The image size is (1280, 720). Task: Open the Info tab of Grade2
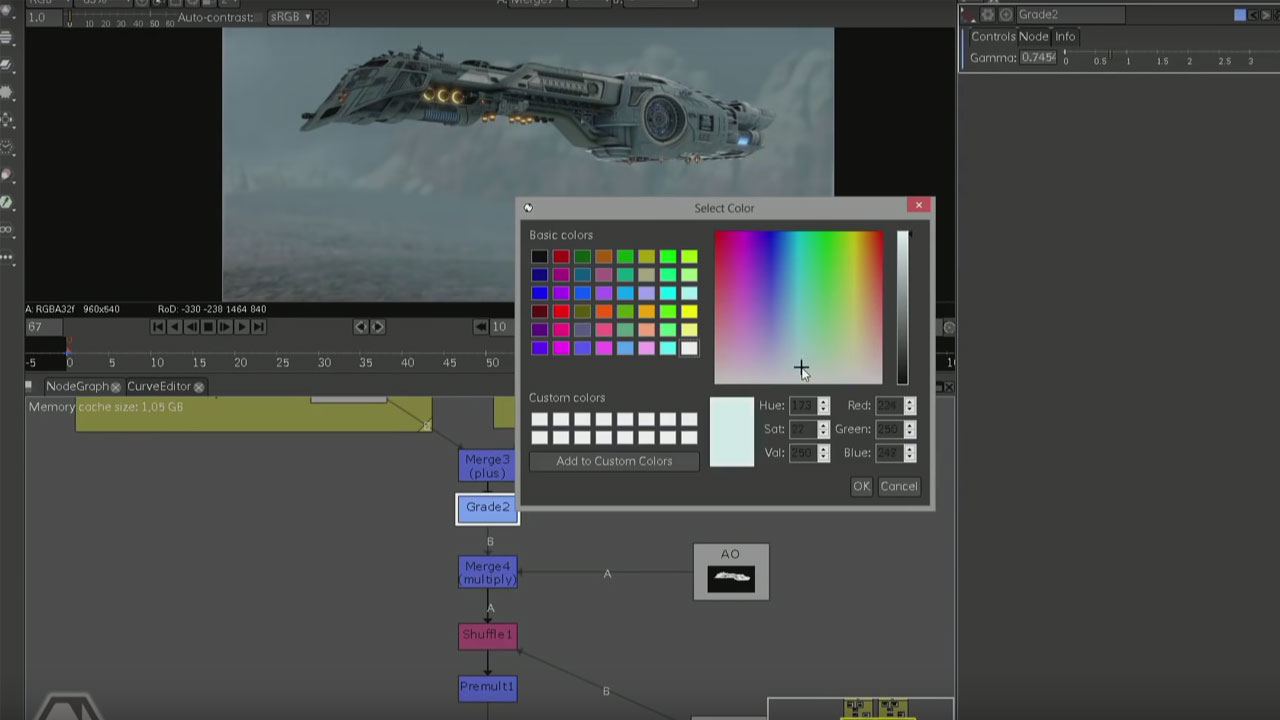click(1065, 37)
